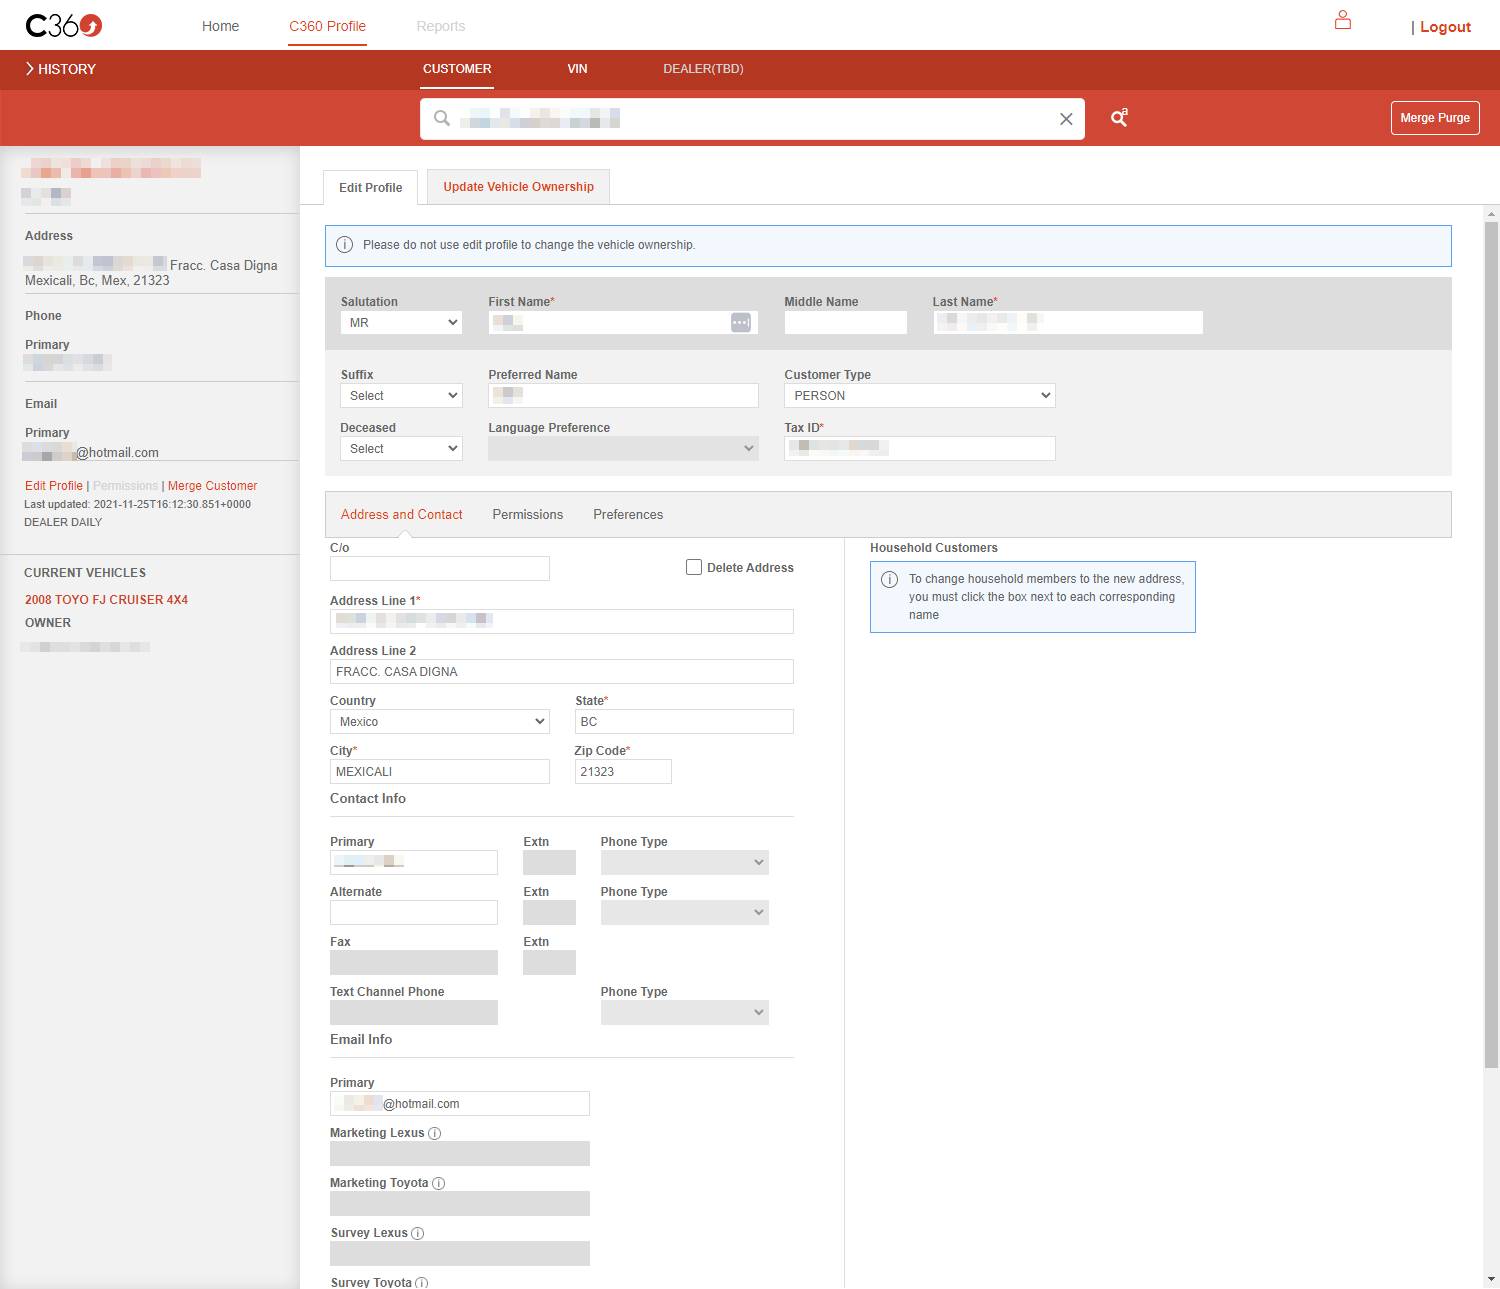Image resolution: width=1500 pixels, height=1289 pixels.
Task: Click Marketing Toyota info icon
Action: tap(438, 1183)
